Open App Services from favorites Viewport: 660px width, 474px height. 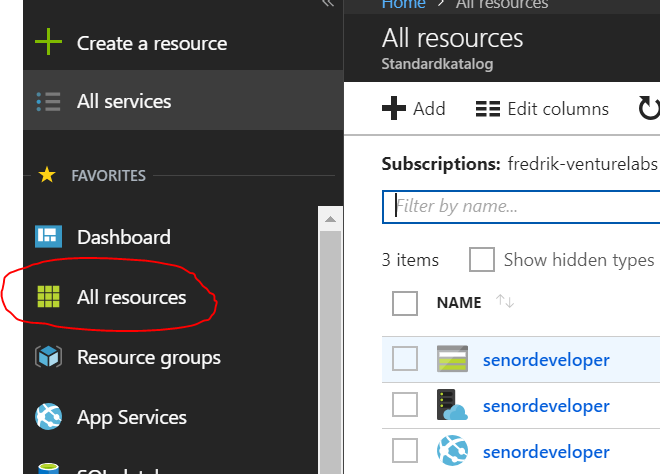point(170,418)
